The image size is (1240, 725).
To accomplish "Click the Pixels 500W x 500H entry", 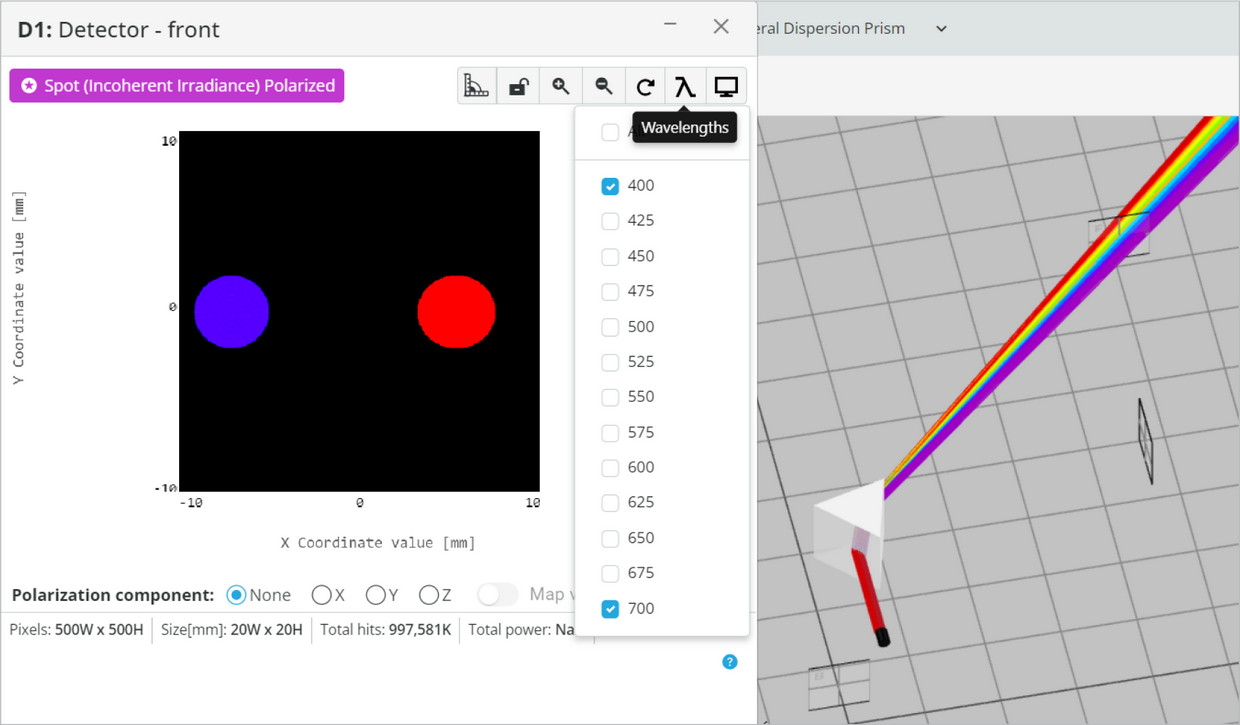I will click(76, 630).
